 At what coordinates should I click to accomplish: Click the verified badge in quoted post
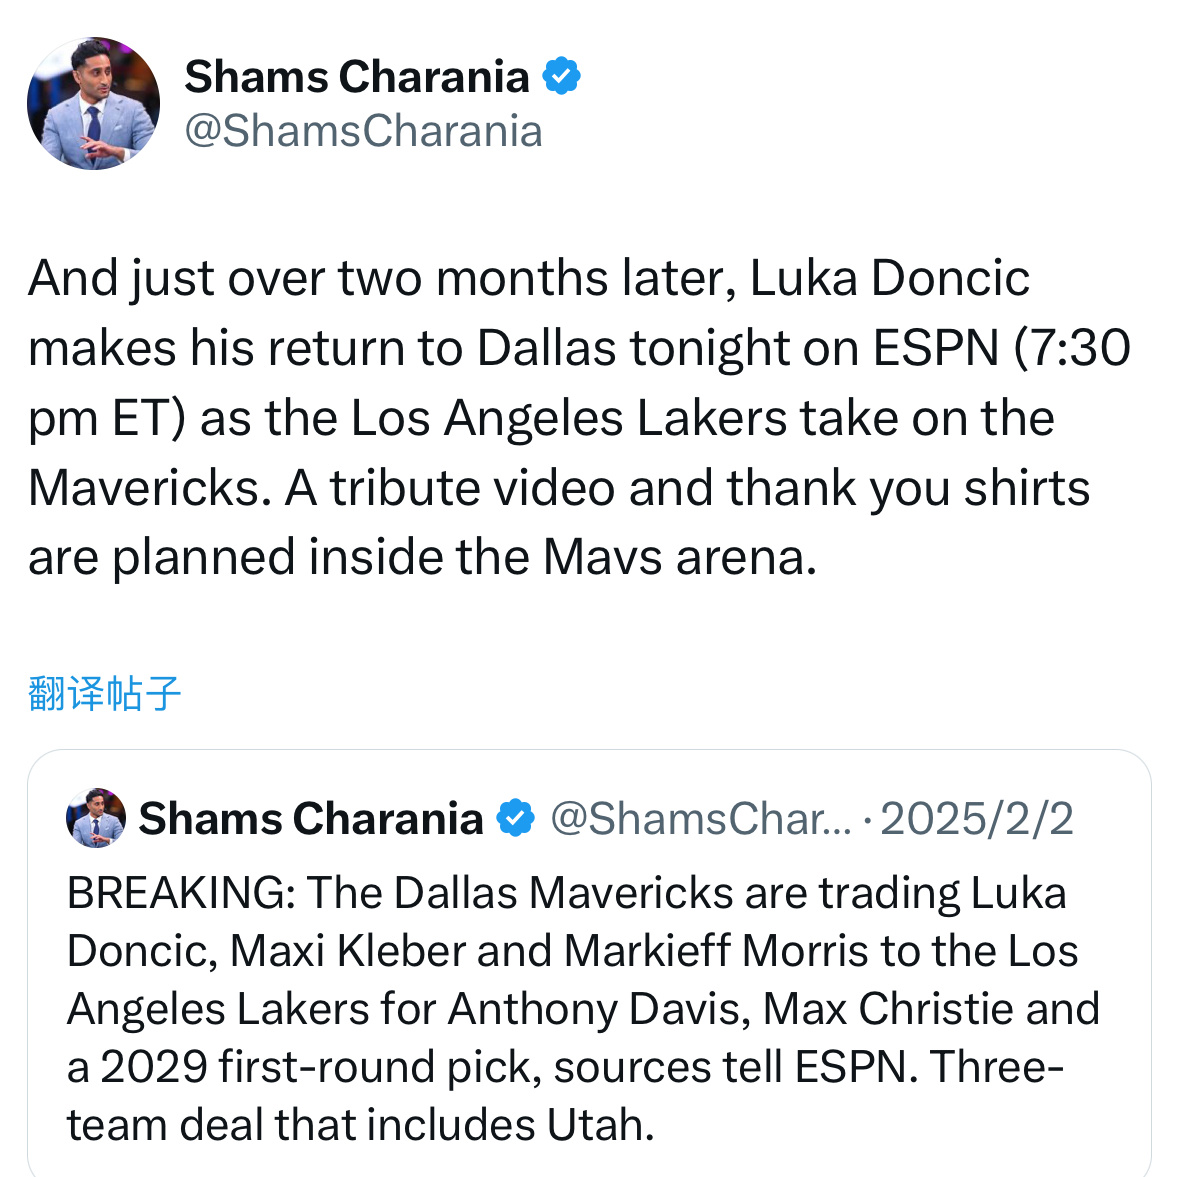click(x=516, y=818)
